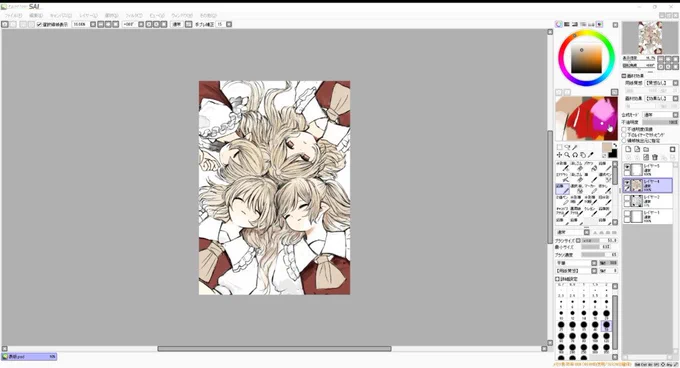Adjust the brush size slider
The height and width of the screenshot is (368, 680).
pyautogui.click(x=599, y=240)
